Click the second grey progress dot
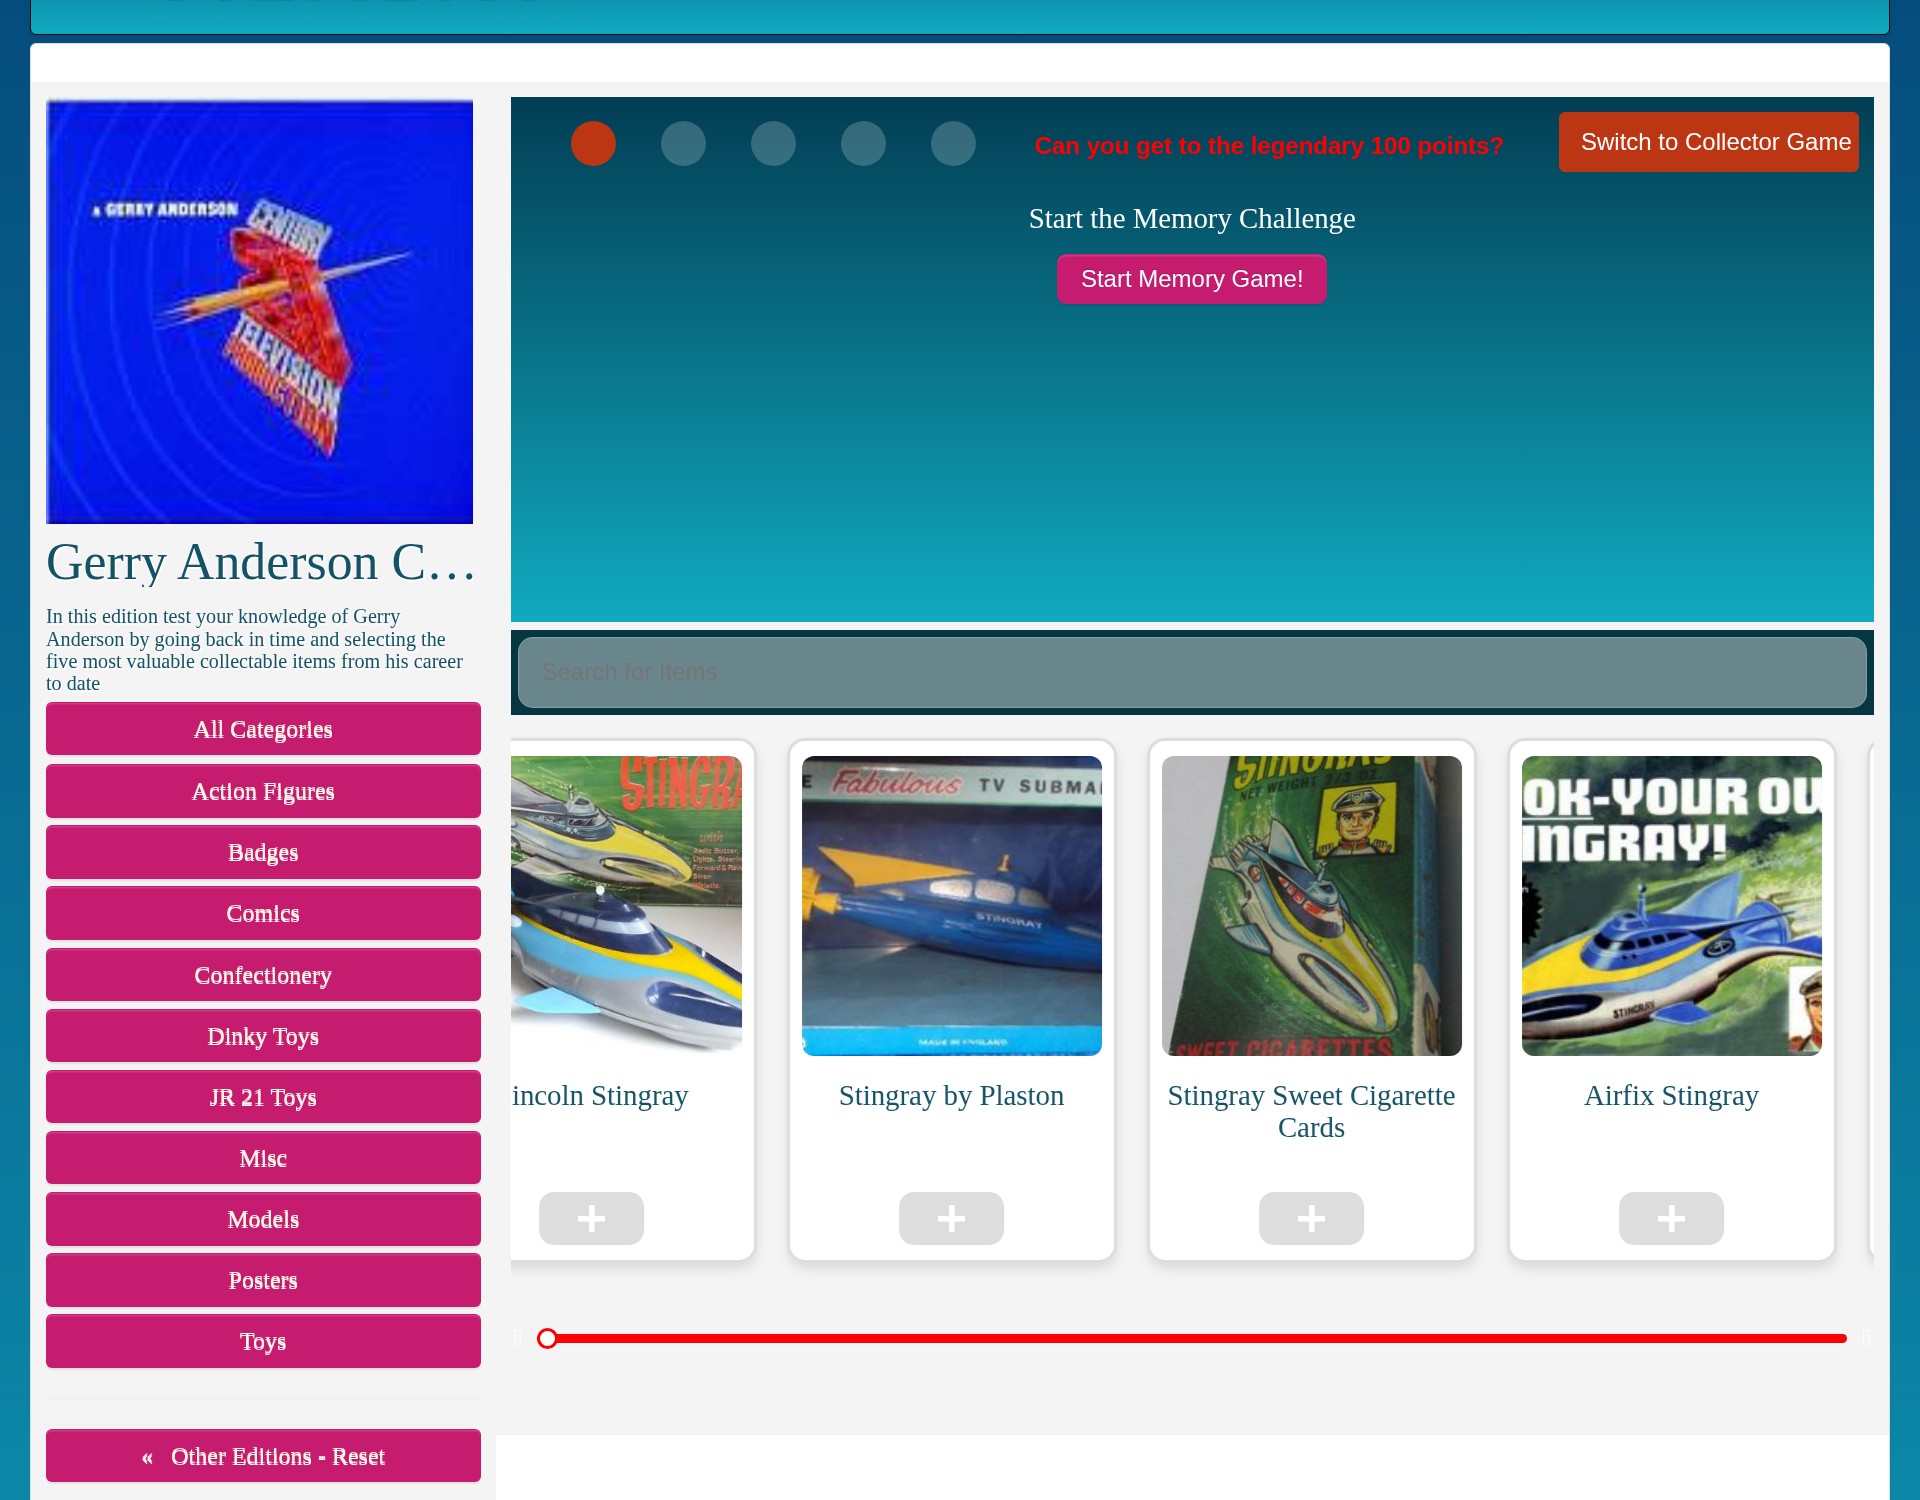 (x=683, y=143)
